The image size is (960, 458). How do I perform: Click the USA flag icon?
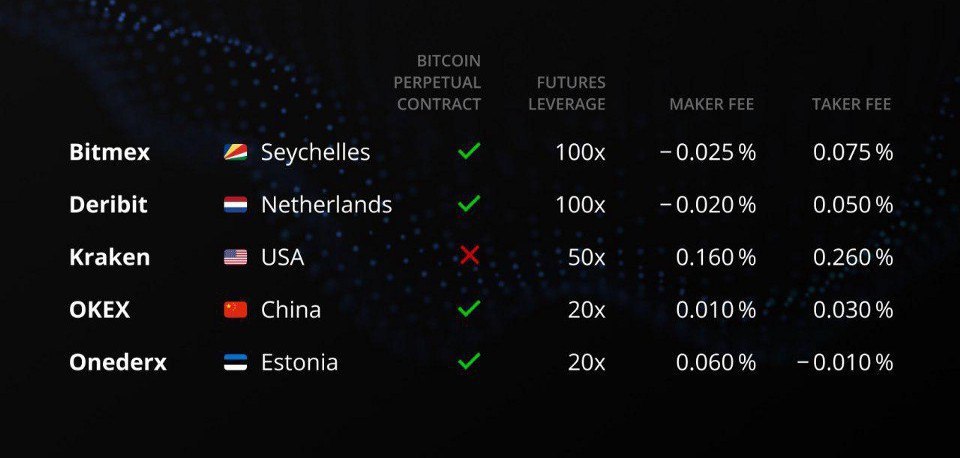[x=235, y=257]
